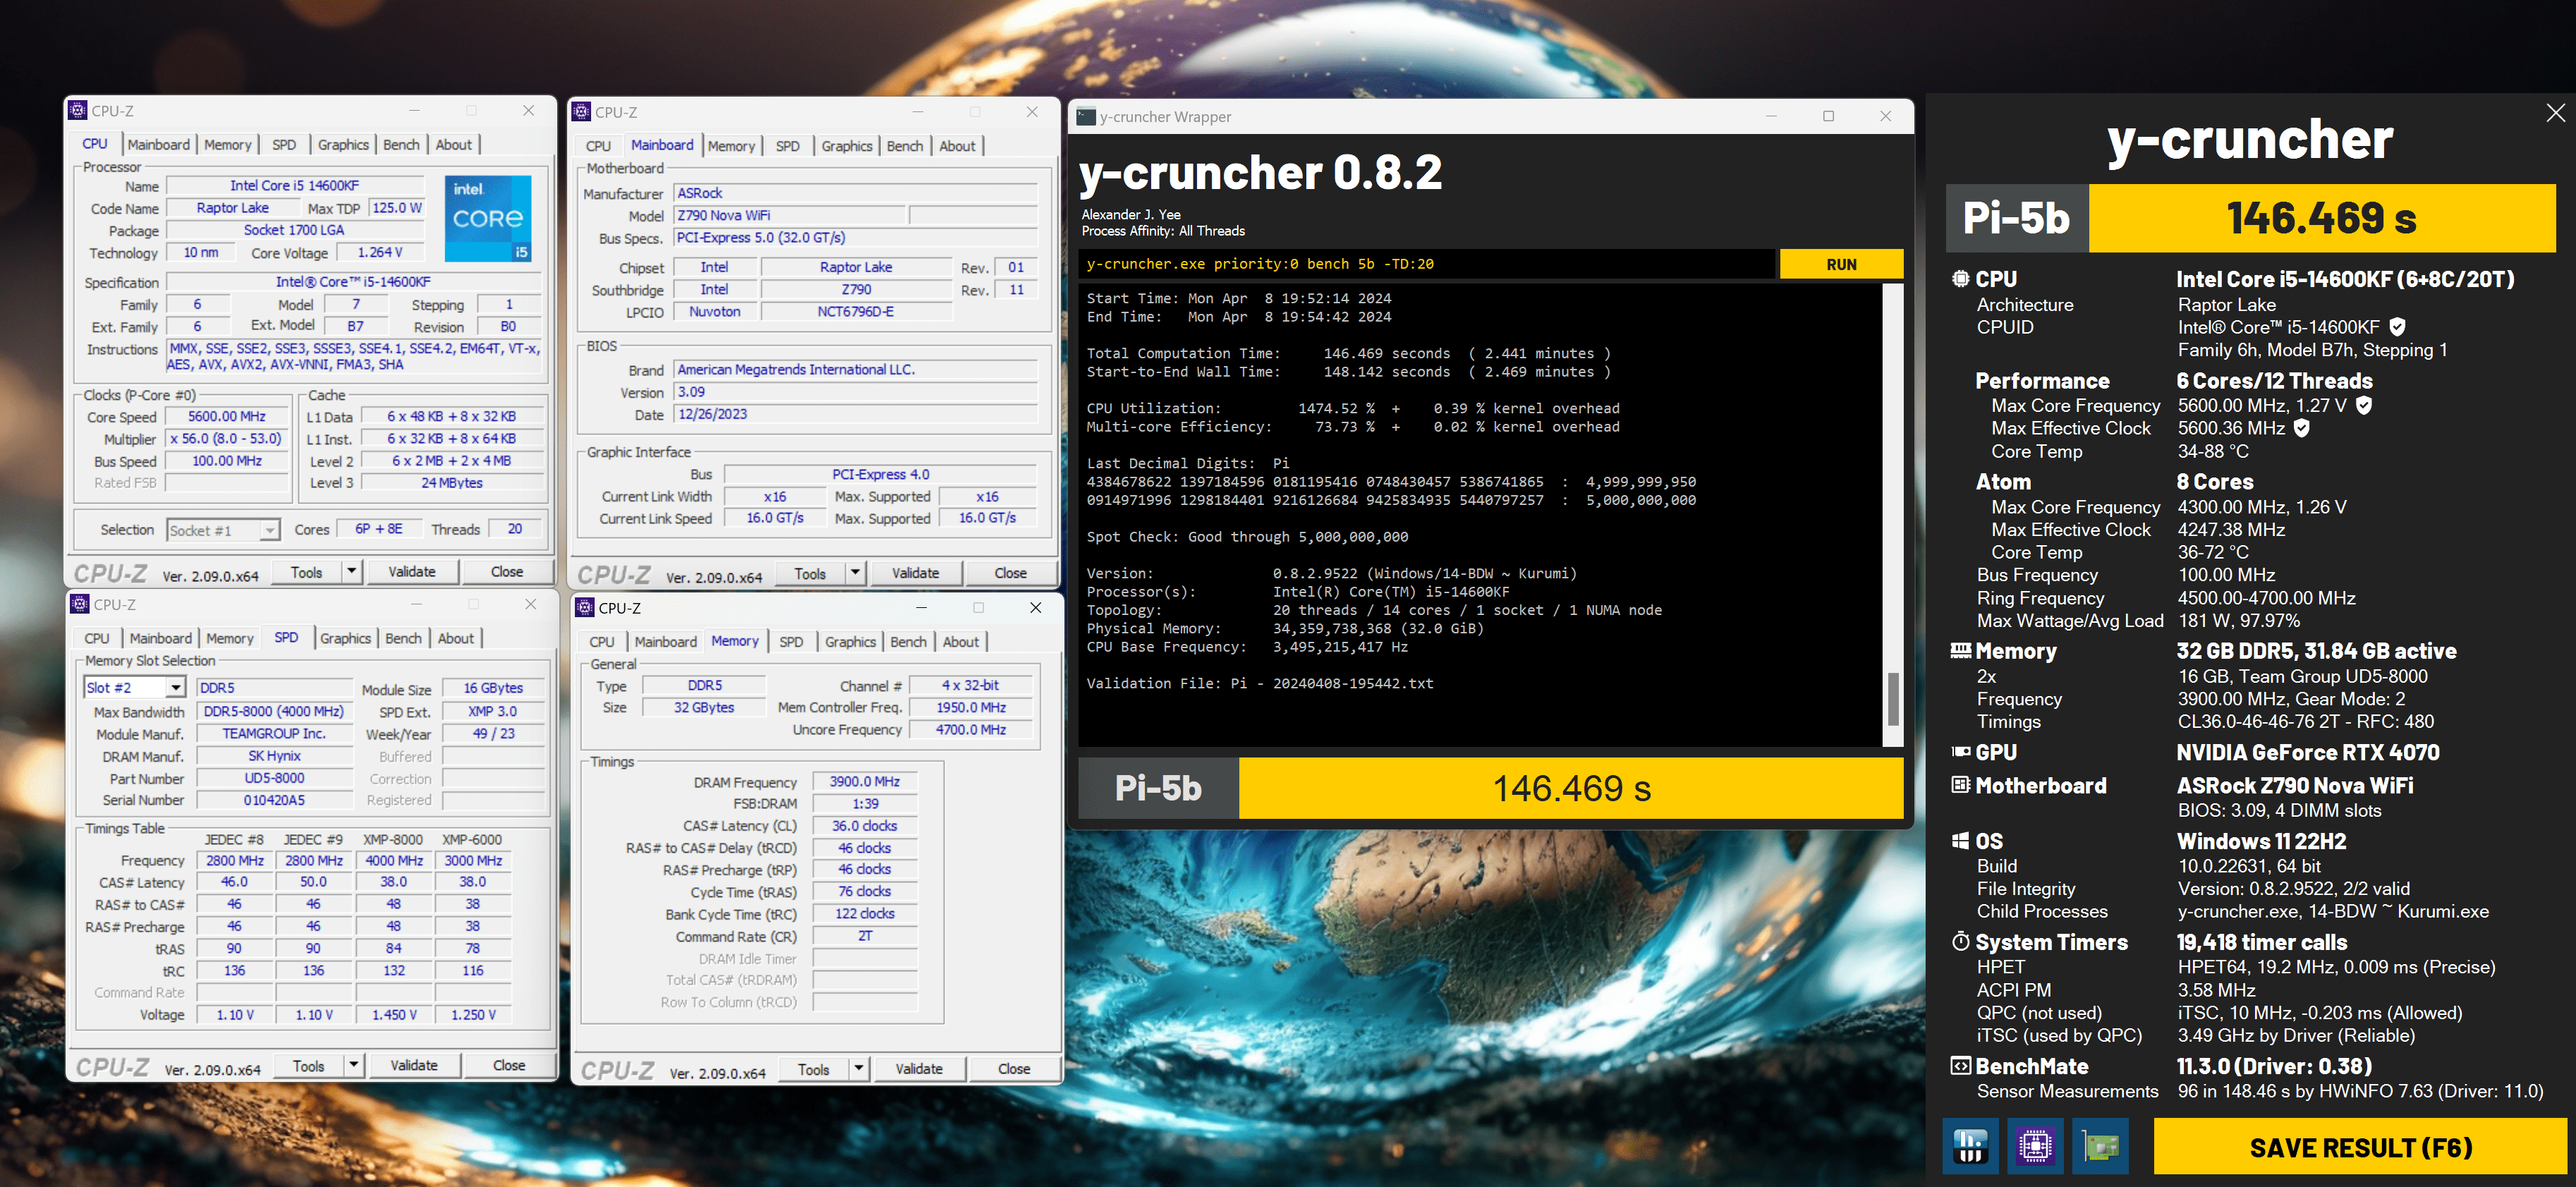Close the CPU-Z Memory tab window

point(1035,608)
